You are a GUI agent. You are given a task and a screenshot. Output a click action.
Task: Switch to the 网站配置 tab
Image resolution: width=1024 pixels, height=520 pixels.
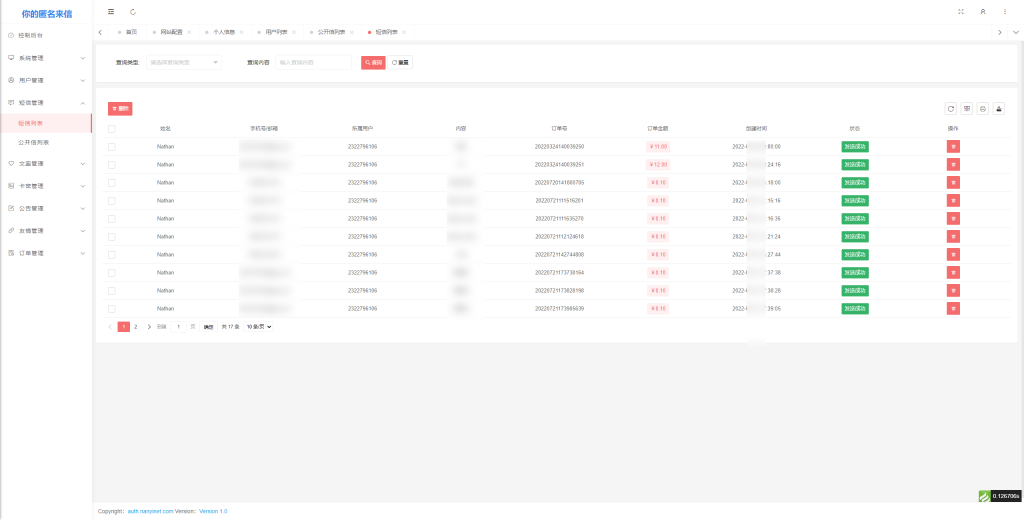click(171, 32)
